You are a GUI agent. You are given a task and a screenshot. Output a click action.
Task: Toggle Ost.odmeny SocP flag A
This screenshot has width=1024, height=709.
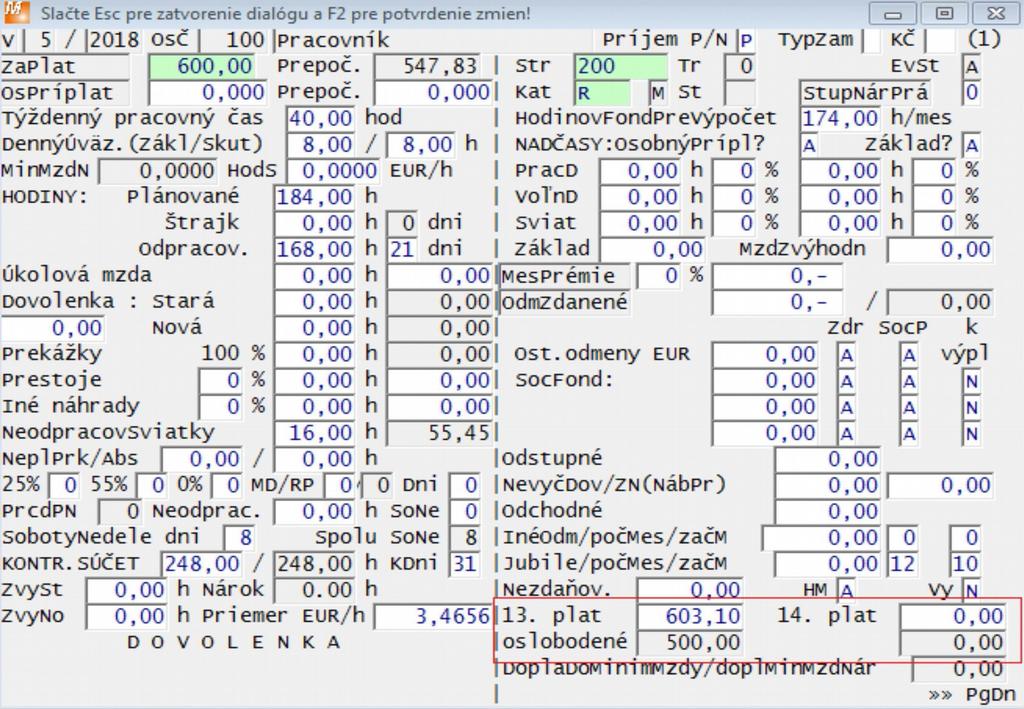[x=909, y=354]
